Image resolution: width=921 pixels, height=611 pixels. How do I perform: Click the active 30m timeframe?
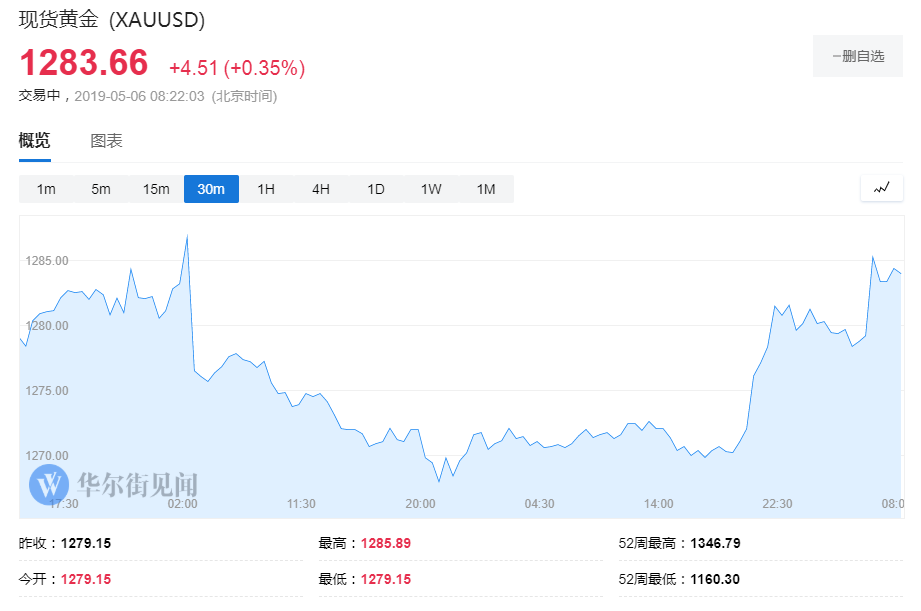click(x=211, y=188)
